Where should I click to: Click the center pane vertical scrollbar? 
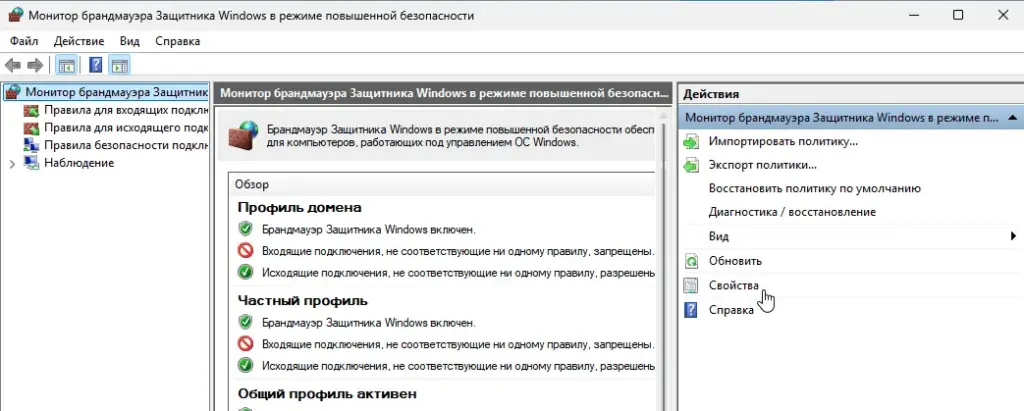pyautogui.click(x=665, y=261)
